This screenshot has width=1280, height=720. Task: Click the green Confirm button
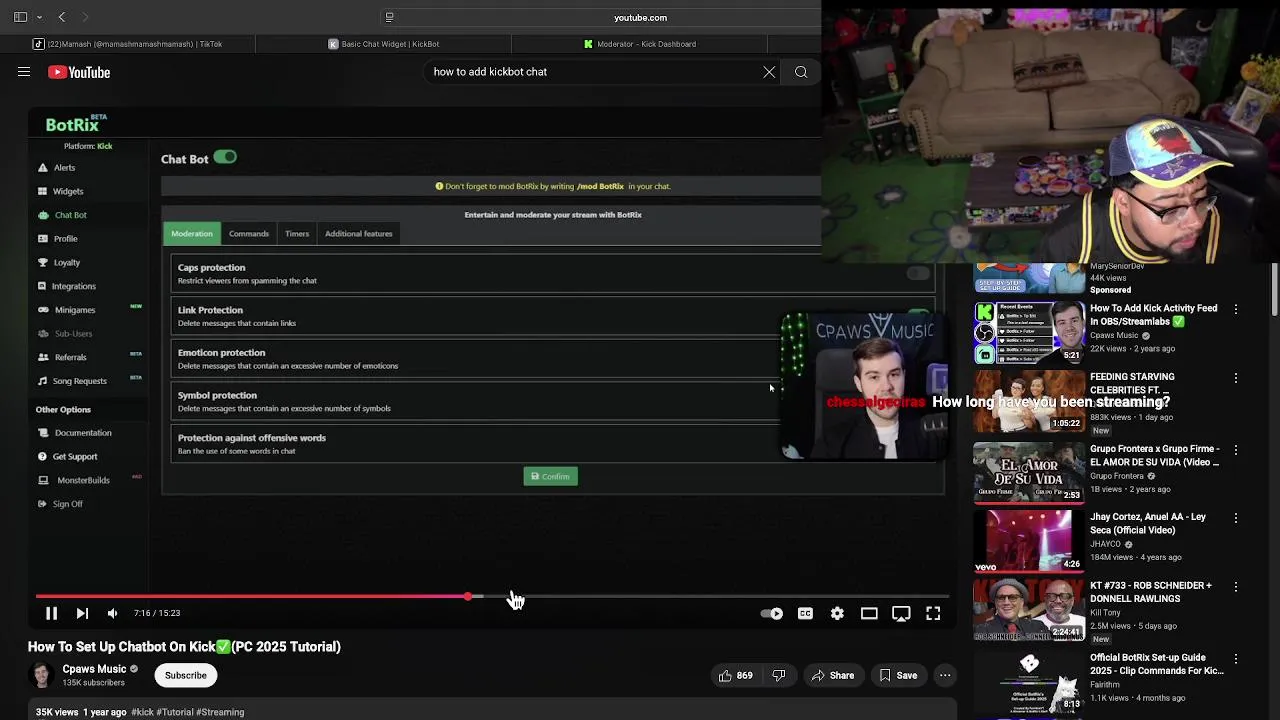pos(550,476)
